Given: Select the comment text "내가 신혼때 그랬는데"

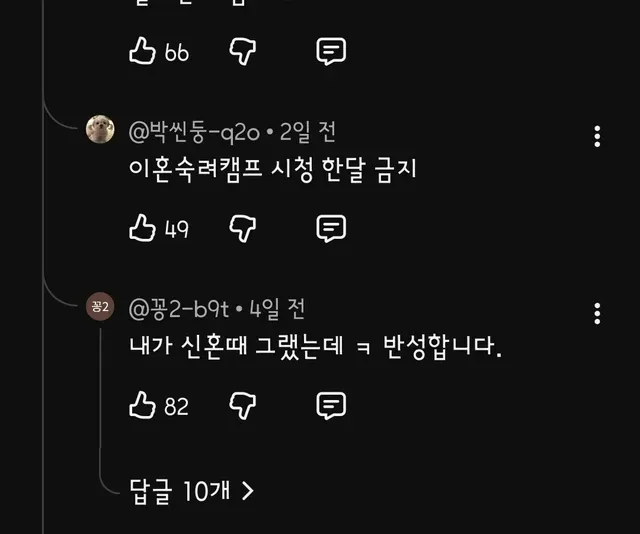Looking at the screenshot, I should tap(238, 348).
